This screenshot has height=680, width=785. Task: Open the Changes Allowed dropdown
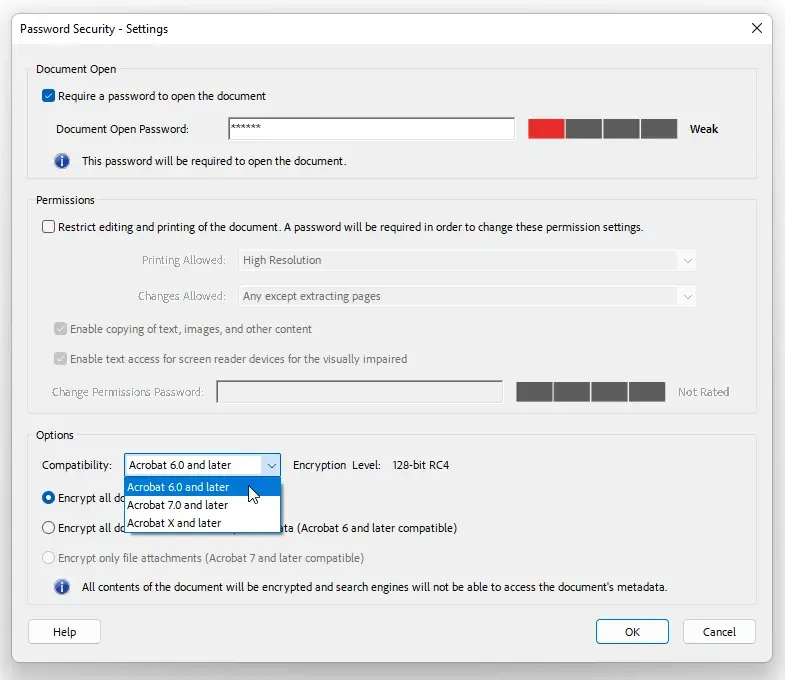point(467,296)
